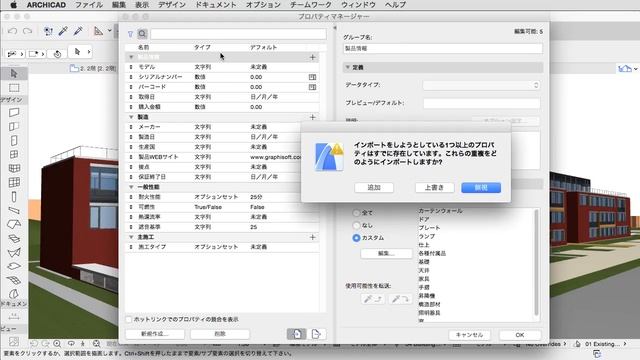Click the blue default button in import dialog
Image resolution: width=640 pixels, height=360 pixels.
pos(481,188)
